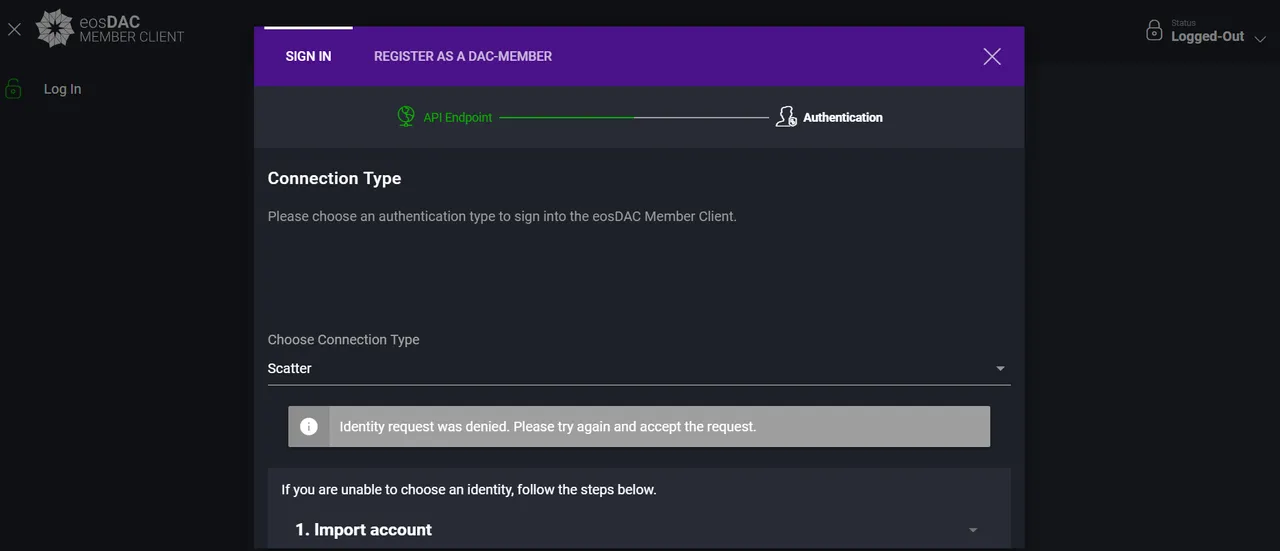Click the API Endpoint globe icon

pyautogui.click(x=406, y=117)
